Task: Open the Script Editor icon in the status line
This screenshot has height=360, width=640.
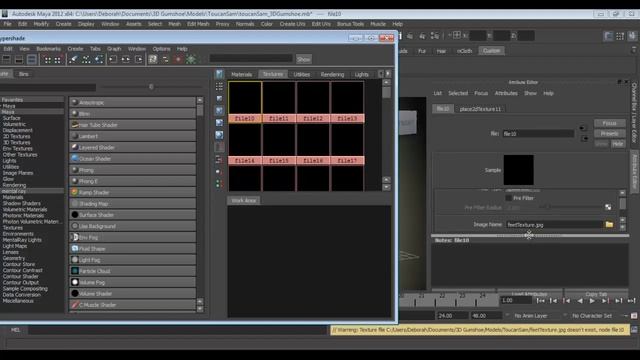Action: [x=634, y=330]
